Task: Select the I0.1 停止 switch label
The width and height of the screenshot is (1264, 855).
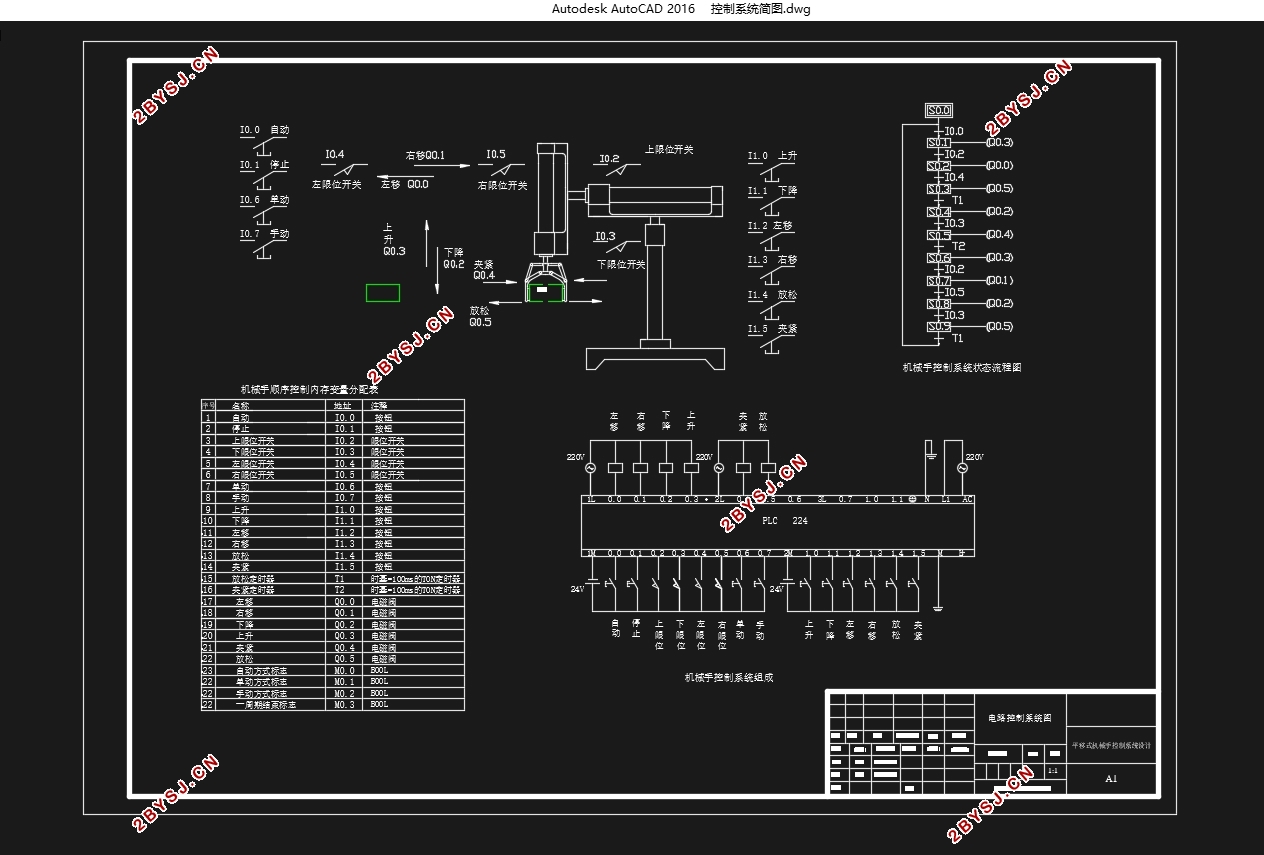Action: 264,165
